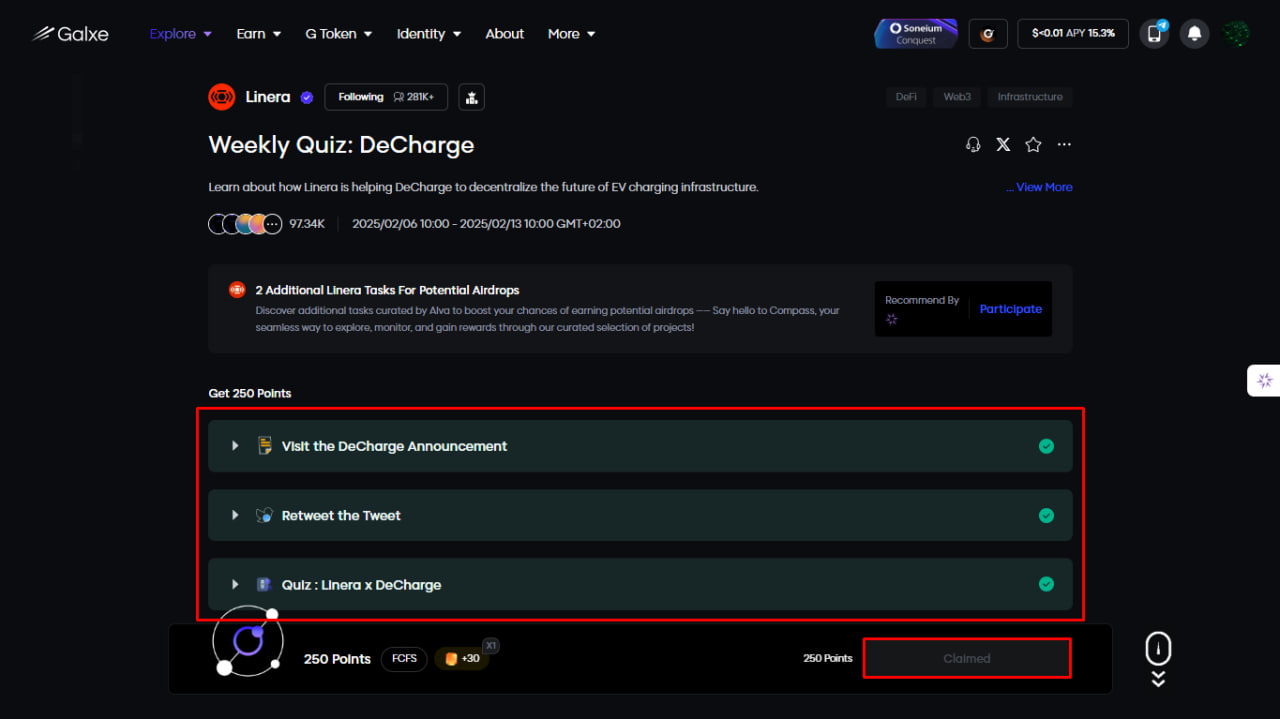Toggle the Following 281K+ button
Viewport: 1280px width, 719px height.
point(386,97)
